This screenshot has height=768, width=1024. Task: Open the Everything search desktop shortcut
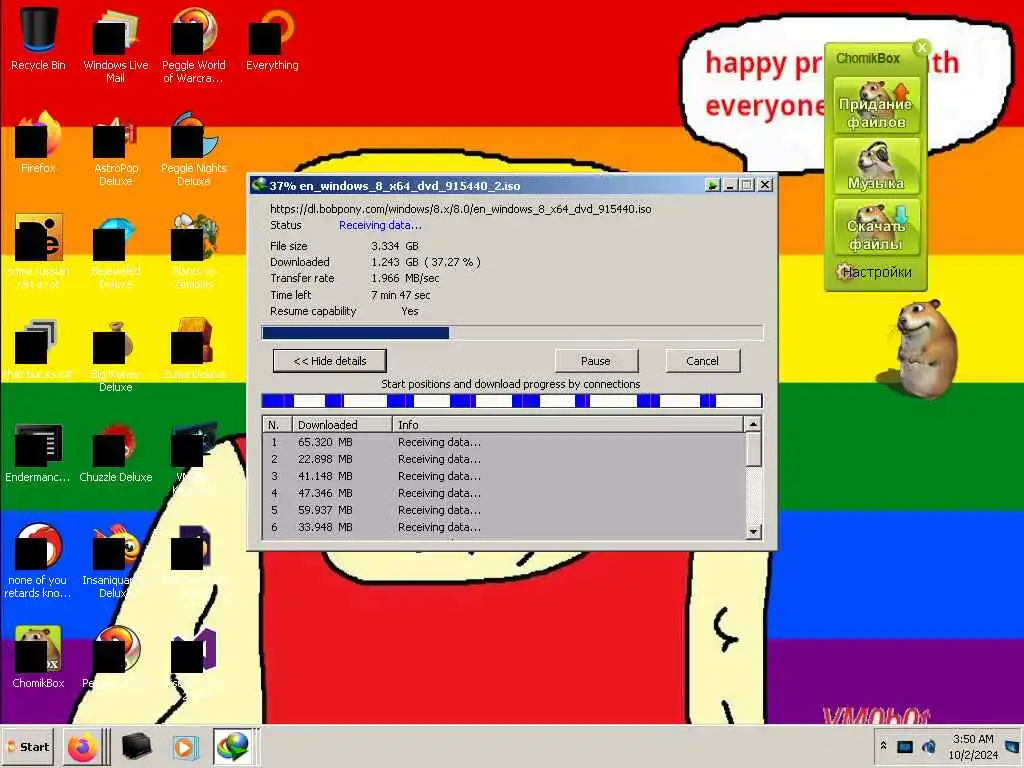pyautogui.click(x=272, y=38)
